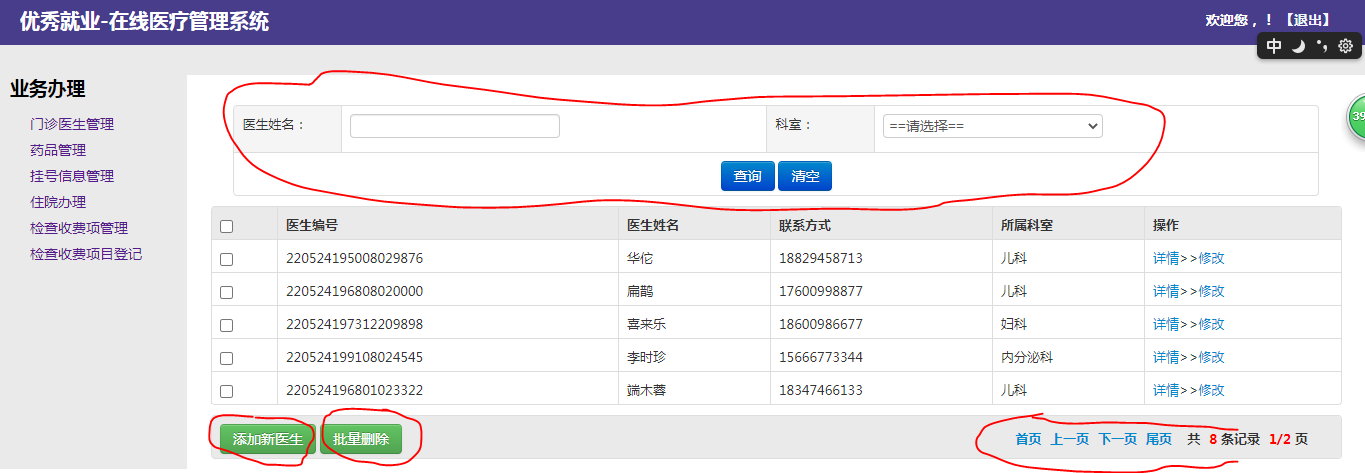This screenshot has width=1365, height=473.
Task: Click phone number 18600986677
Action: 820,324
